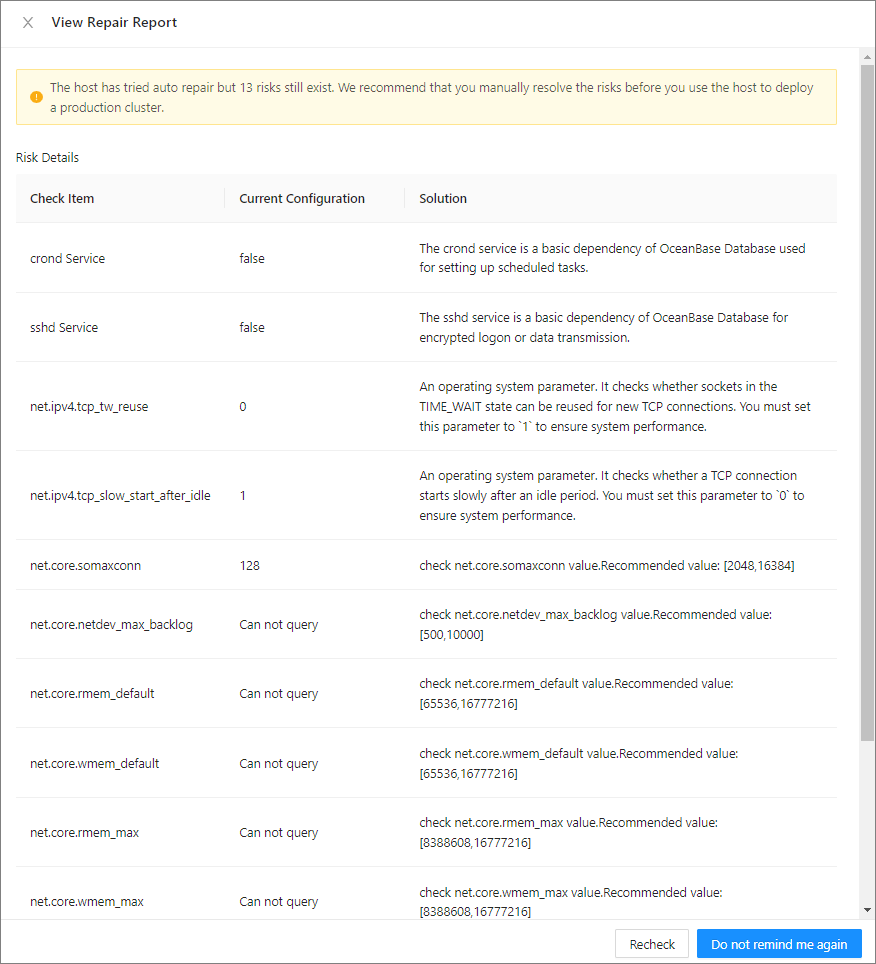Screen dimensions: 876x964
Task: Click the net.core.wmem_max check item
Action: [x=87, y=901]
